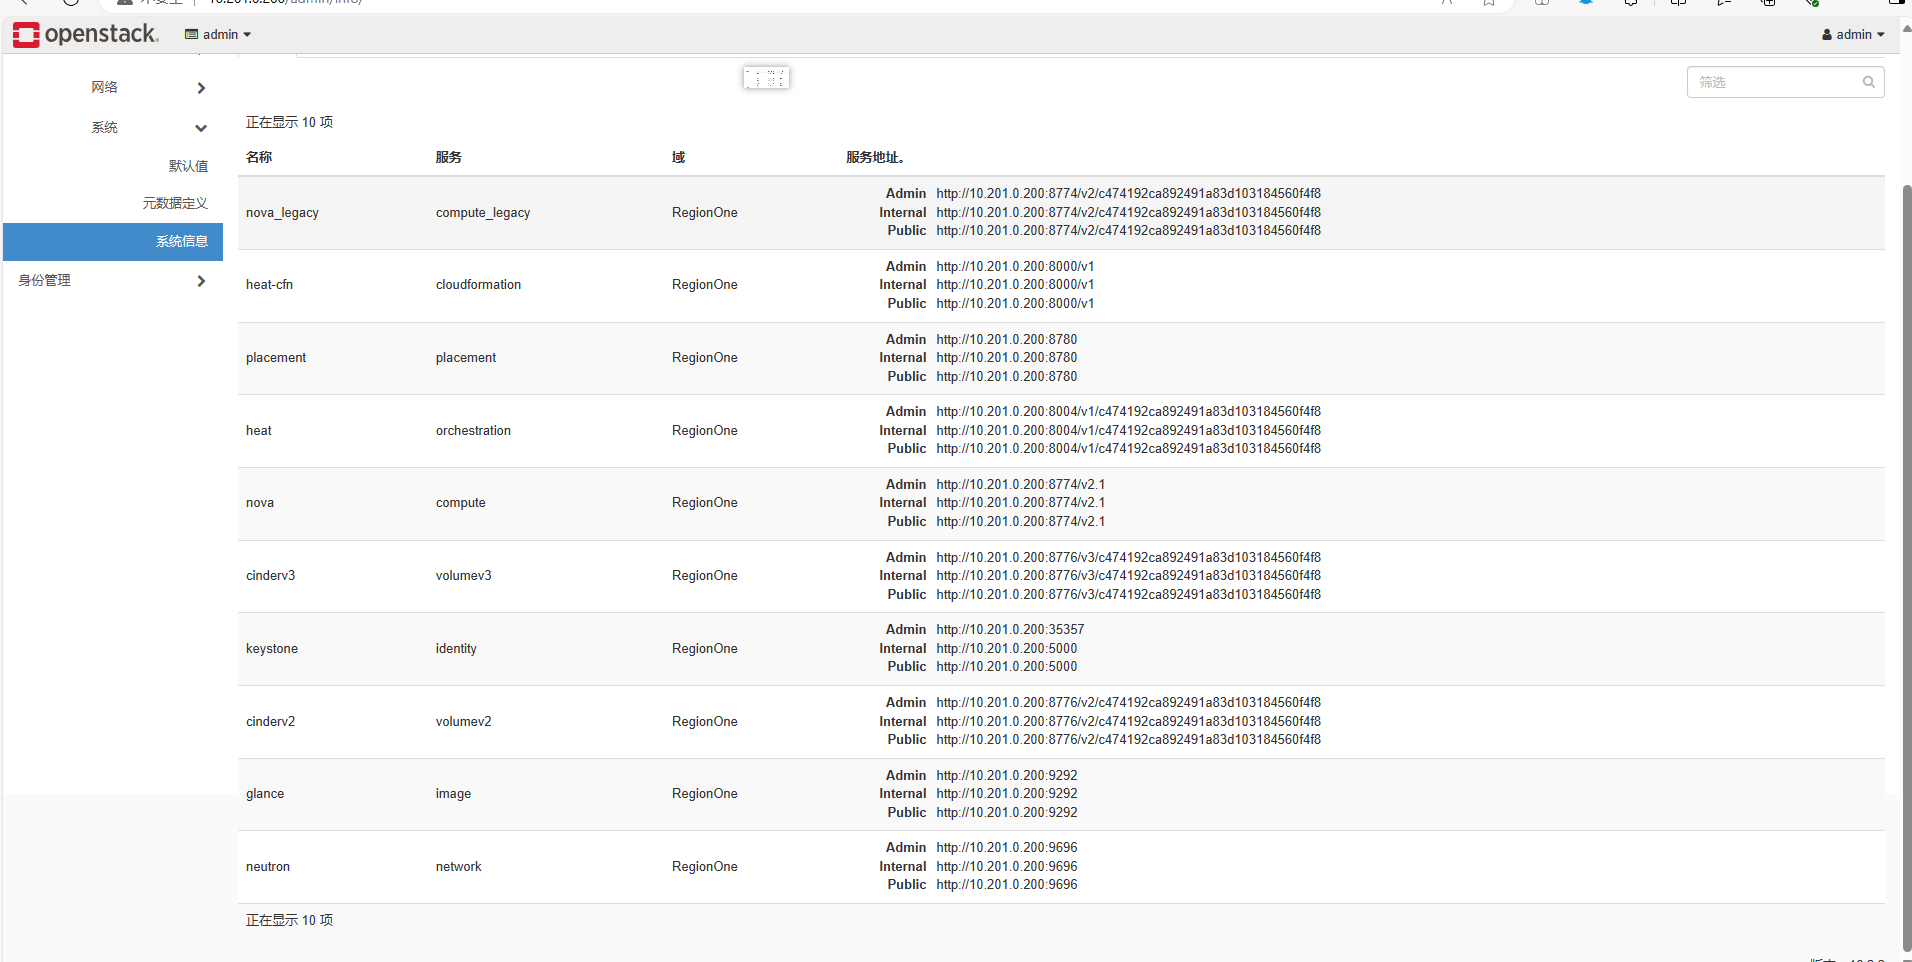Click the 不安全 security indicator in address bar
The height and width of the screenshot is (962, 1912).
pos(152,3)
